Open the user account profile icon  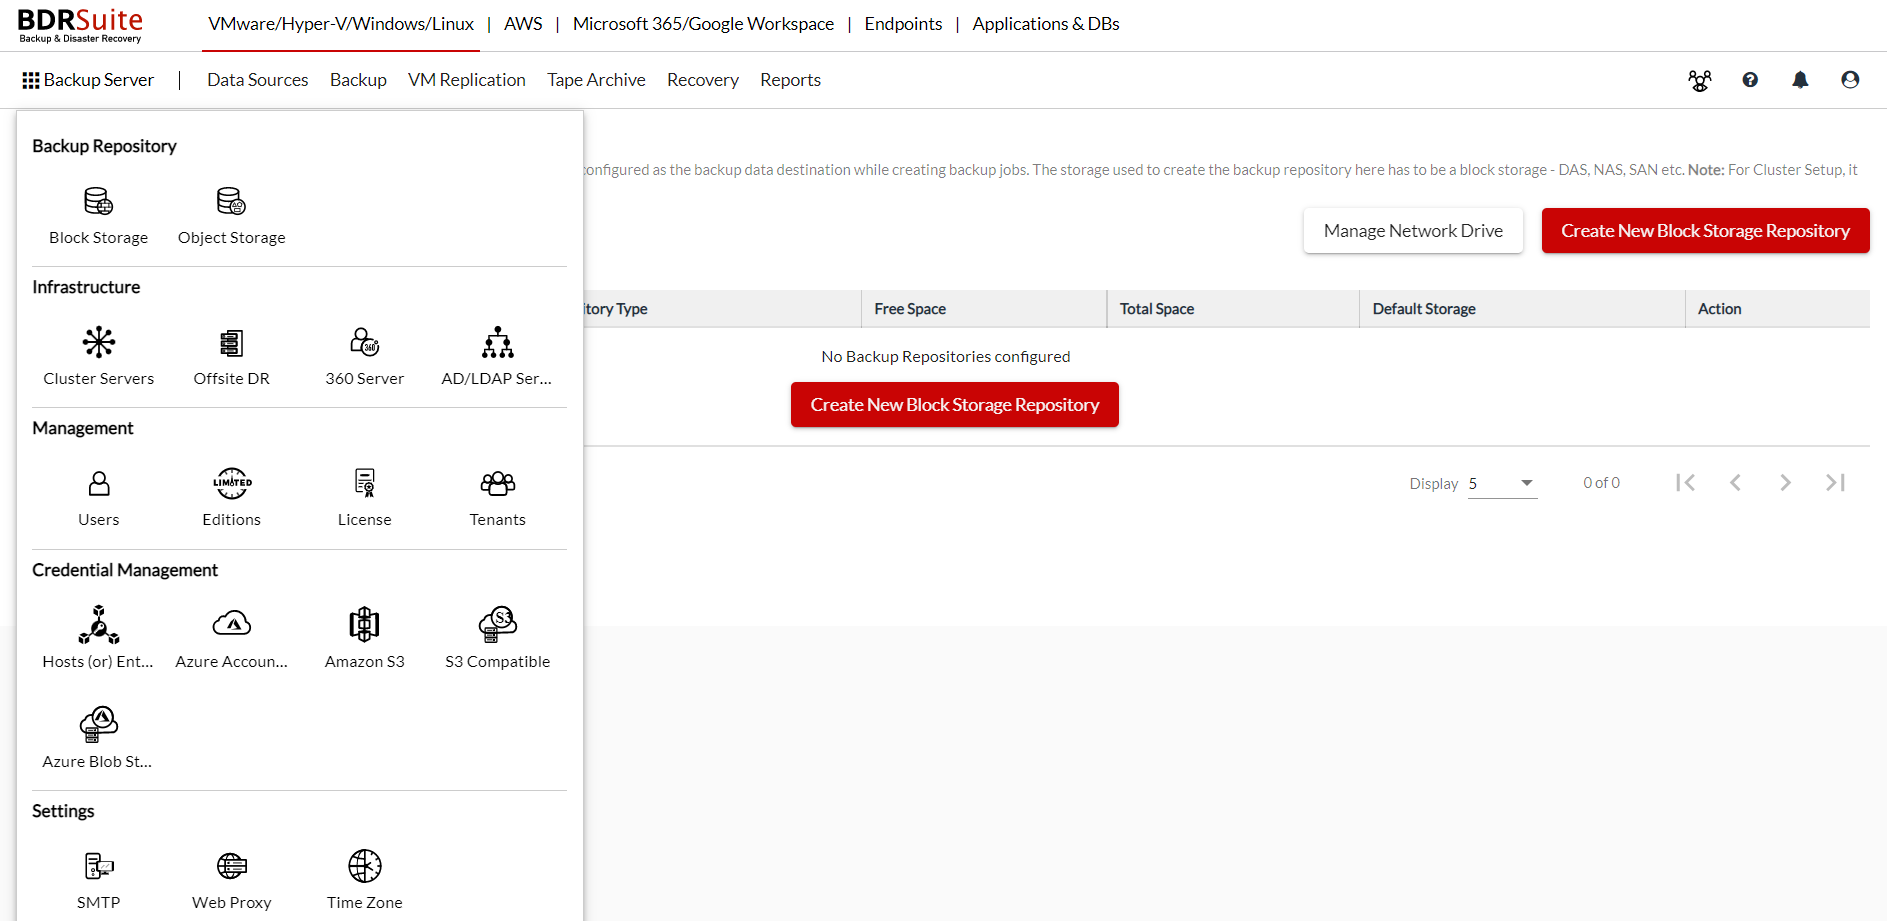pyautogui.click(x=1850, y=80)
